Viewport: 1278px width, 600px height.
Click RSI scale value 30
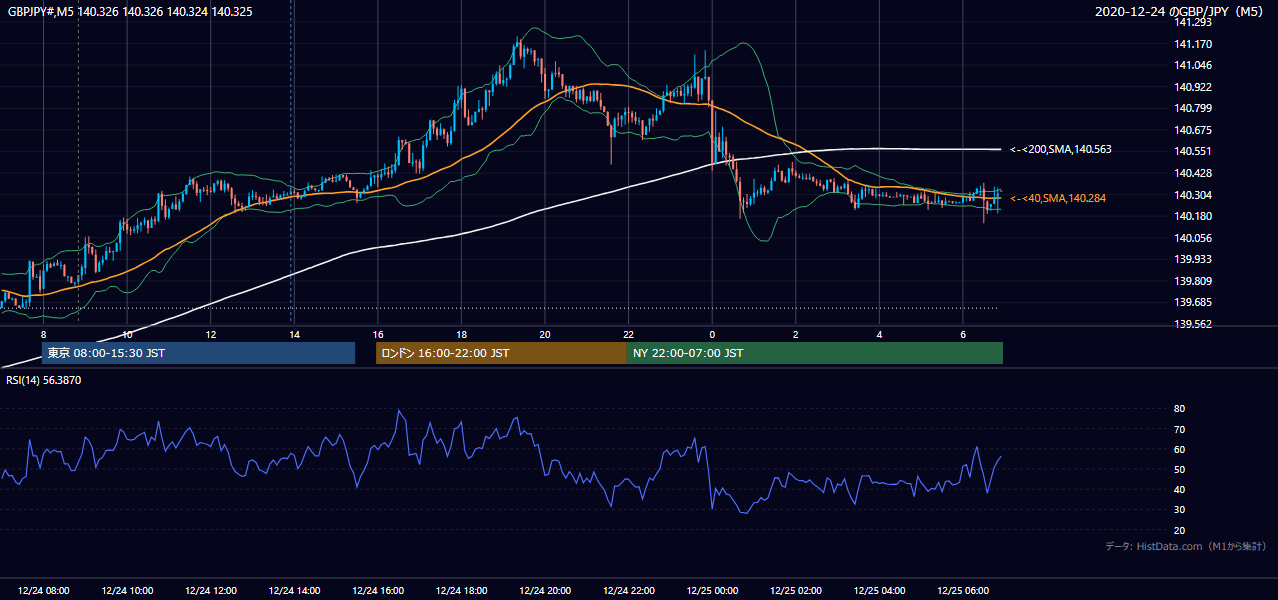coord(1179,510)
